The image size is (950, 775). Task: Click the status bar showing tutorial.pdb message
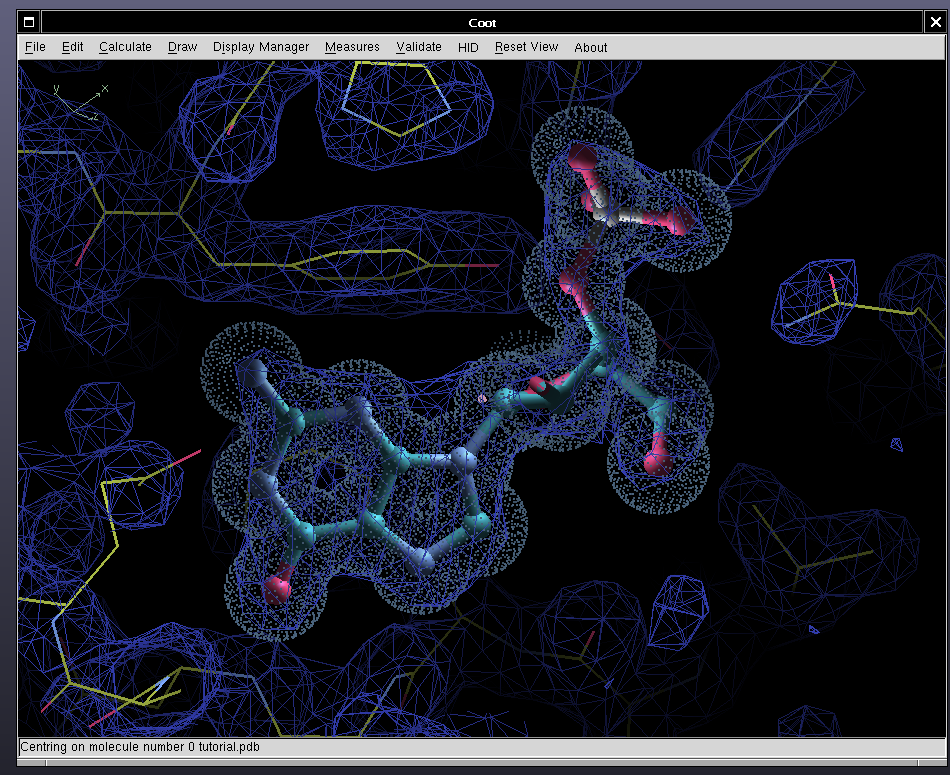[140, 747]
